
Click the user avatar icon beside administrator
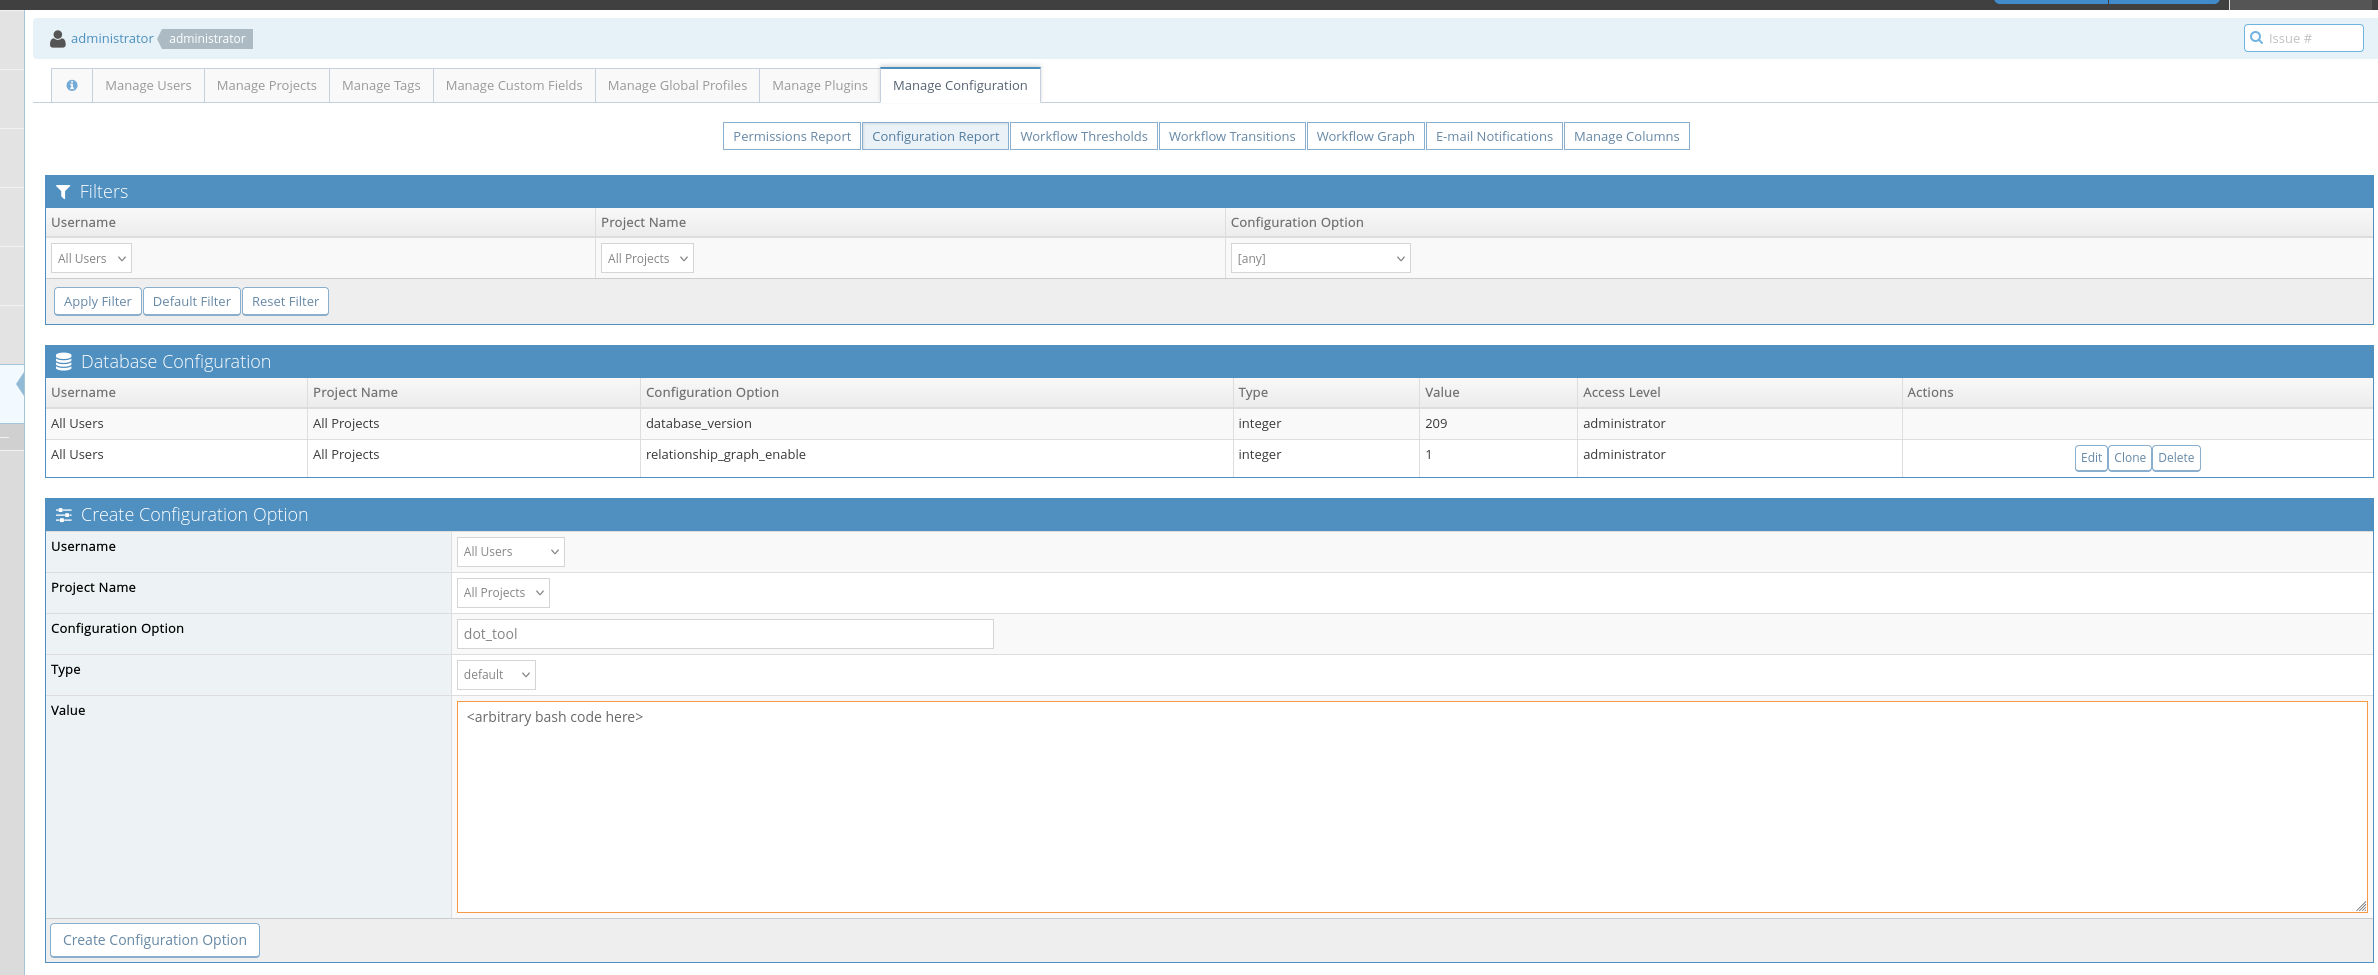tap(58, 39)
